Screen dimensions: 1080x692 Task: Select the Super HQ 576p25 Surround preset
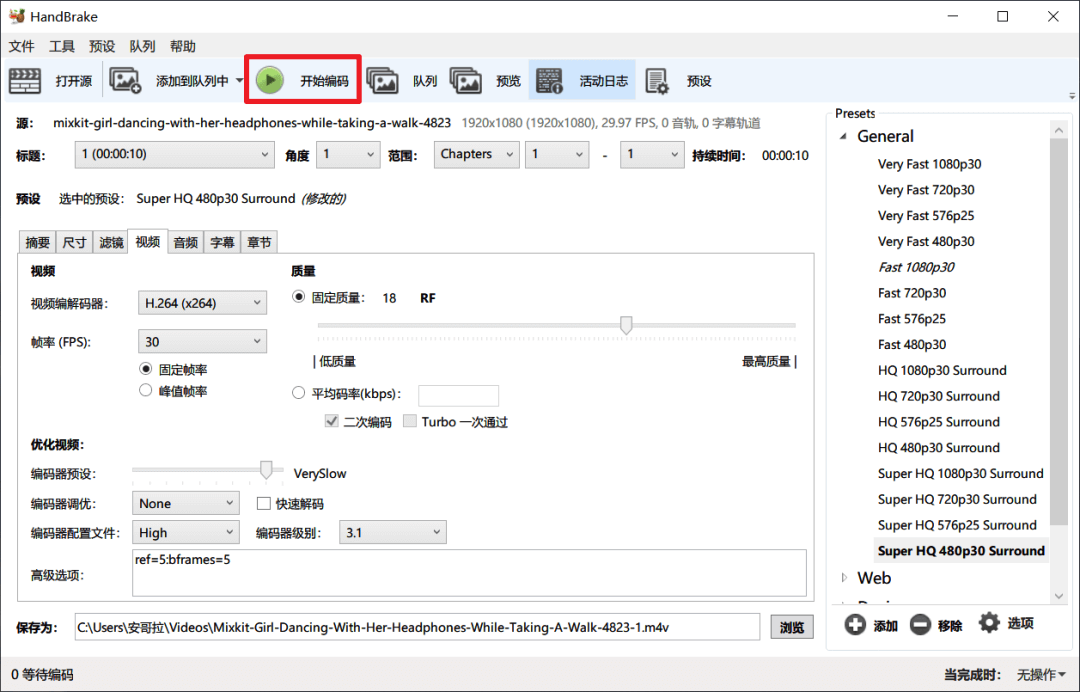pyautogui.click(x=957, y=525)
